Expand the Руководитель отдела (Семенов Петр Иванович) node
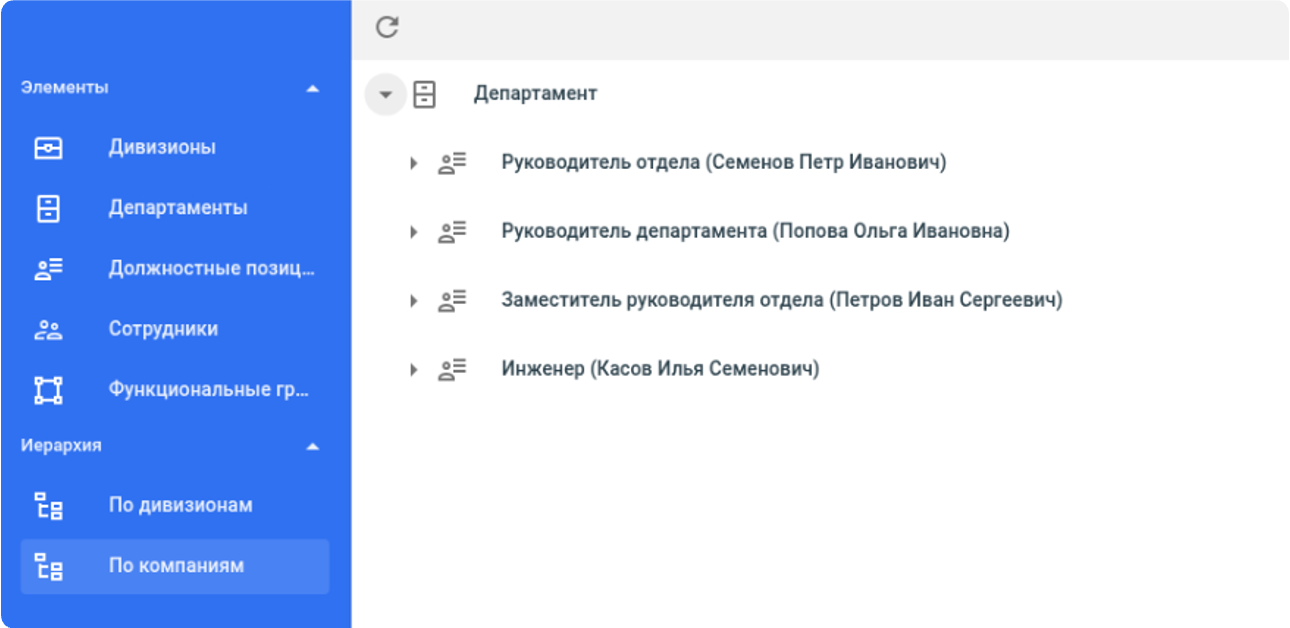The width and height of the screenshot is (1290, 628). coord(412,162)
